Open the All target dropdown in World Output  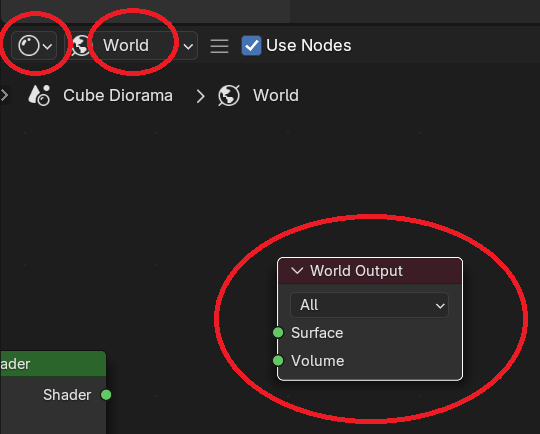[x=370, y=305]
